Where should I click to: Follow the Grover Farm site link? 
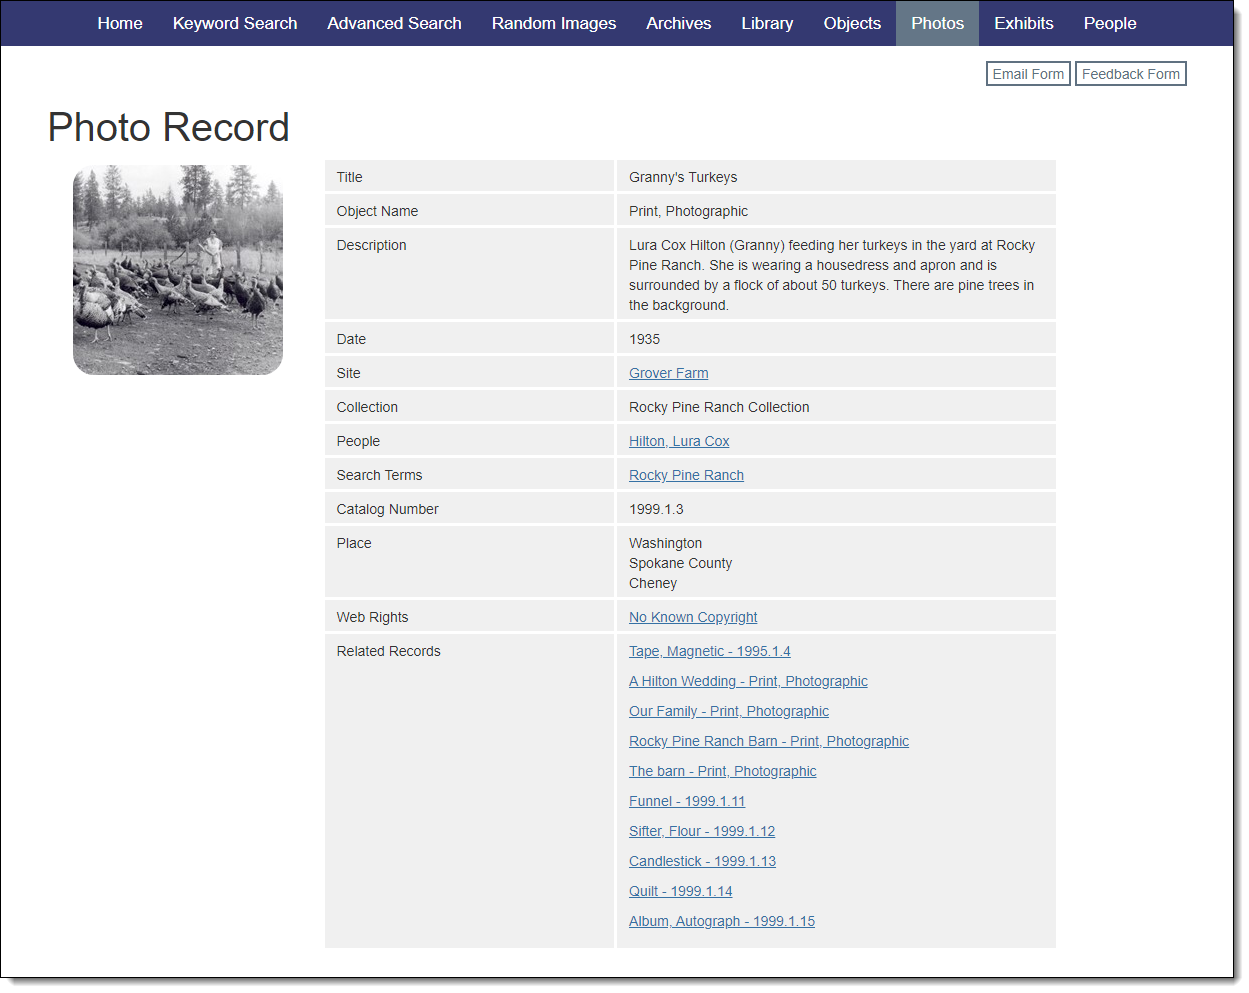pyautogui.click(x=668, y=373)
